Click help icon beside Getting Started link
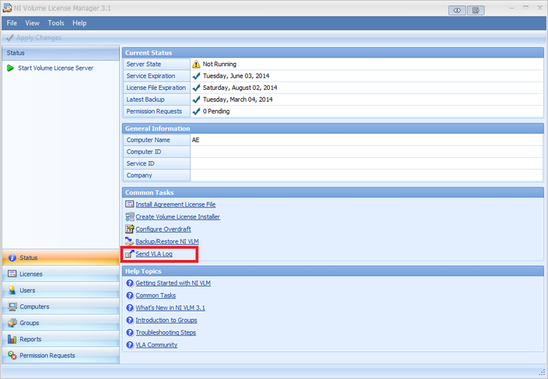This screenshot has height=379, width=548. tap(130, 283)
